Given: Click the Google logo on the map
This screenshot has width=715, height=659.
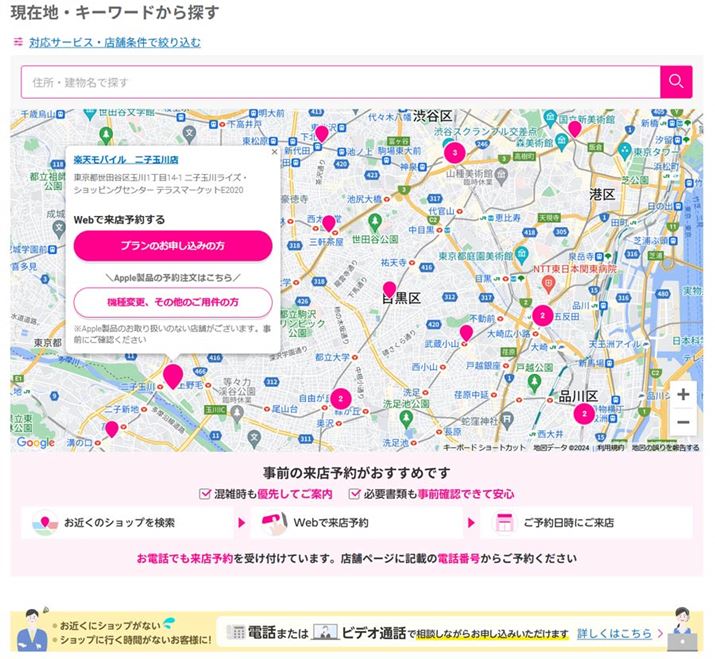Looking at the screenshot, I should (x=36, y=442).
